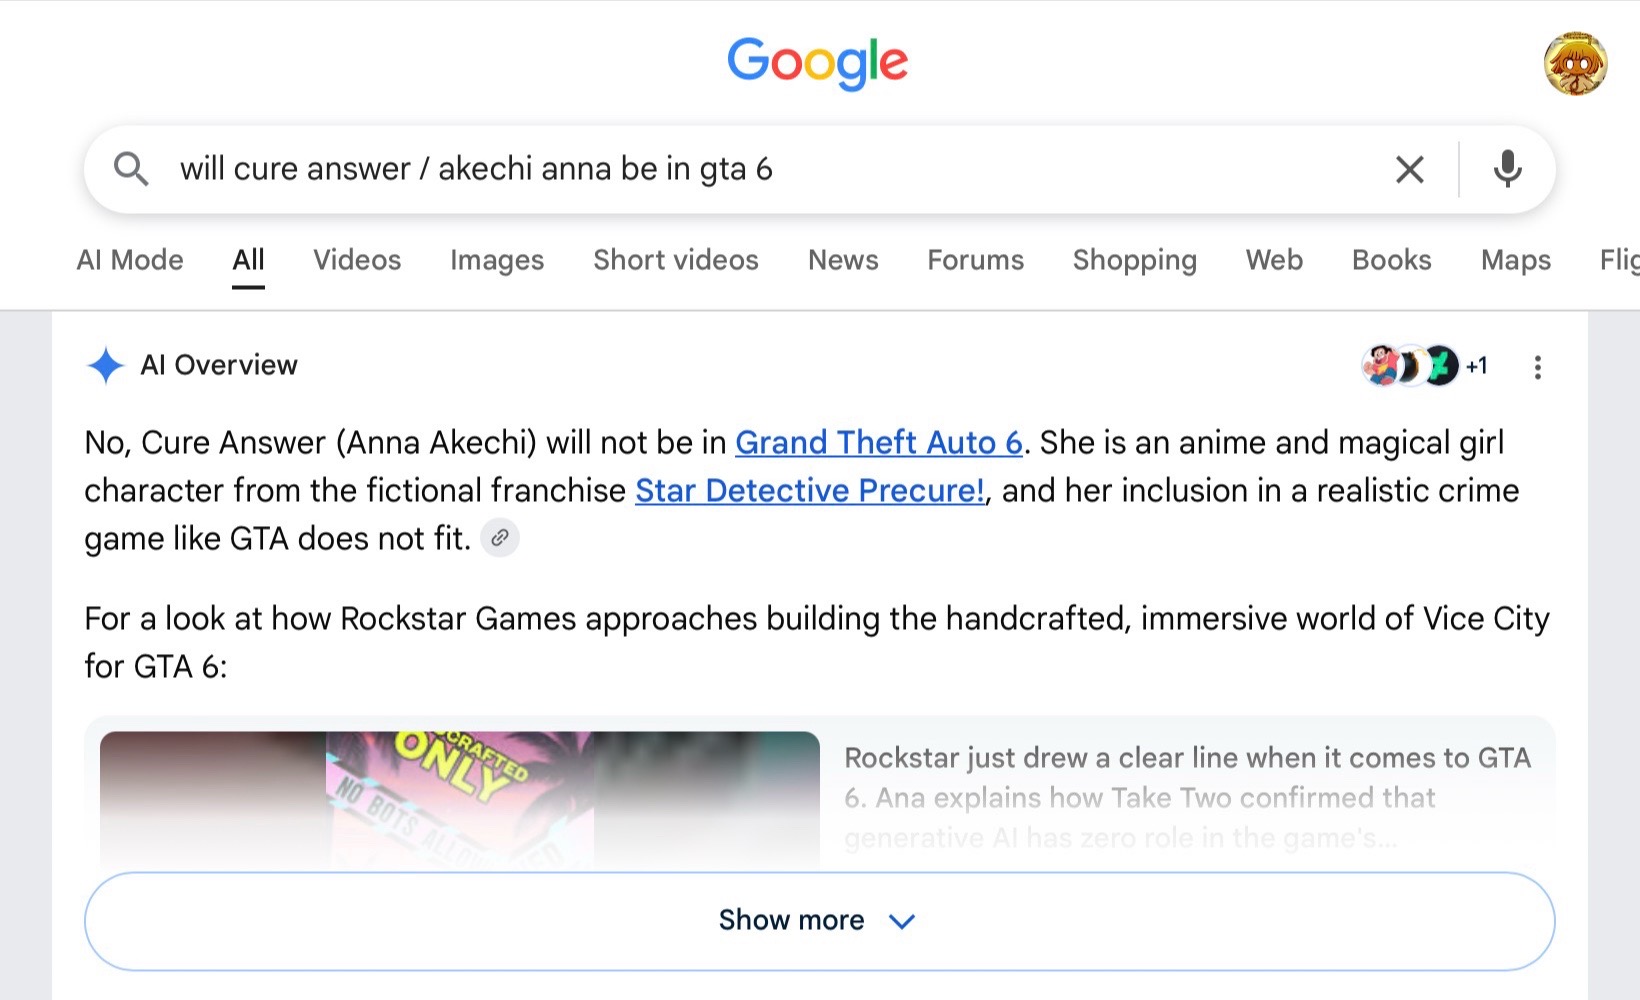Follow the Star Detective Precure! link
The height and width of the screenshot is (1000, 1640).
(x=810, y=491)
